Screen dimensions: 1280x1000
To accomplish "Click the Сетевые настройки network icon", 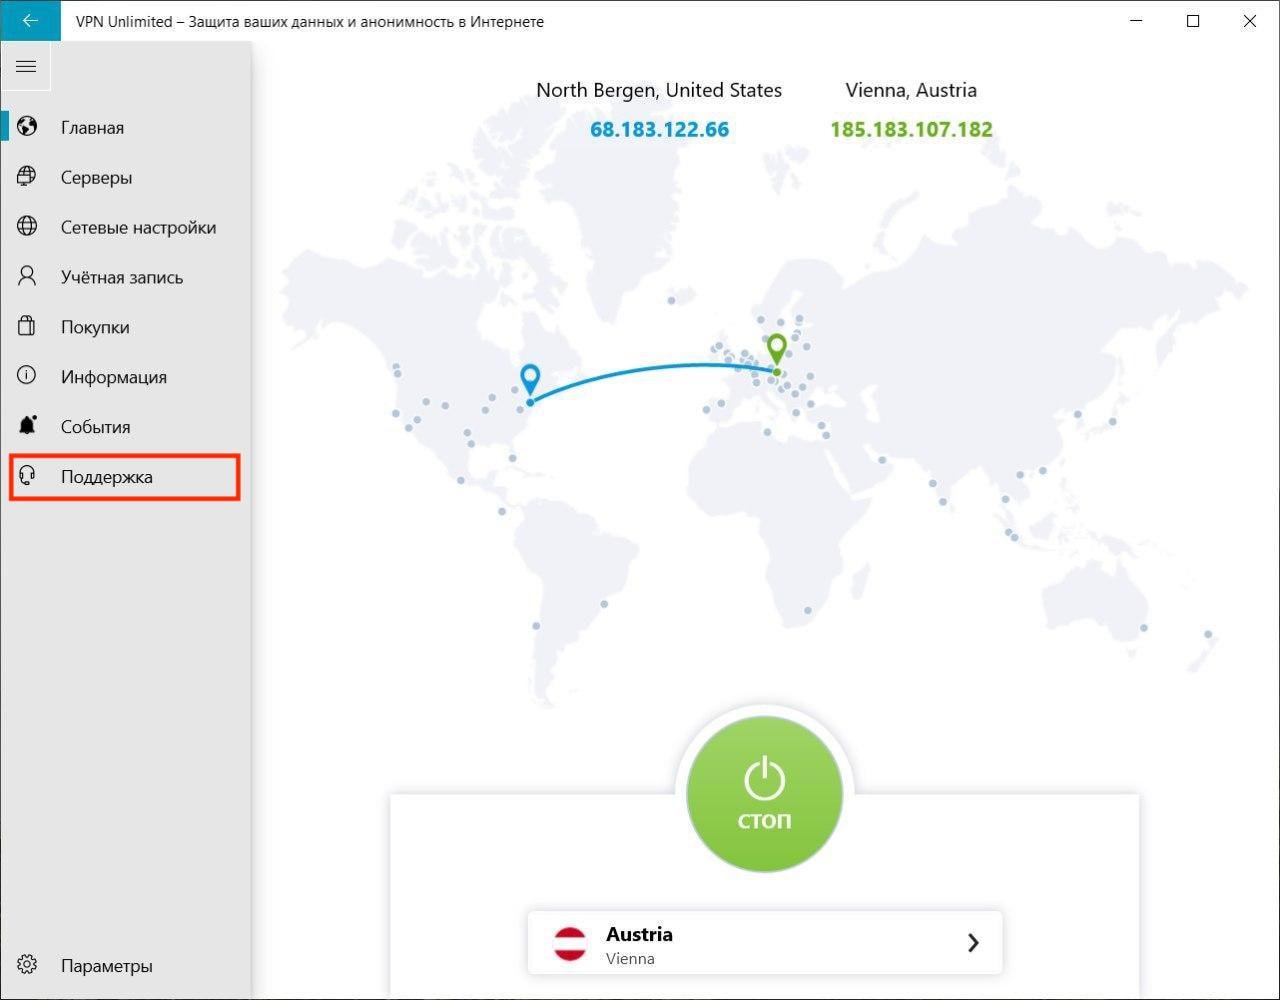I will [27, 227].
